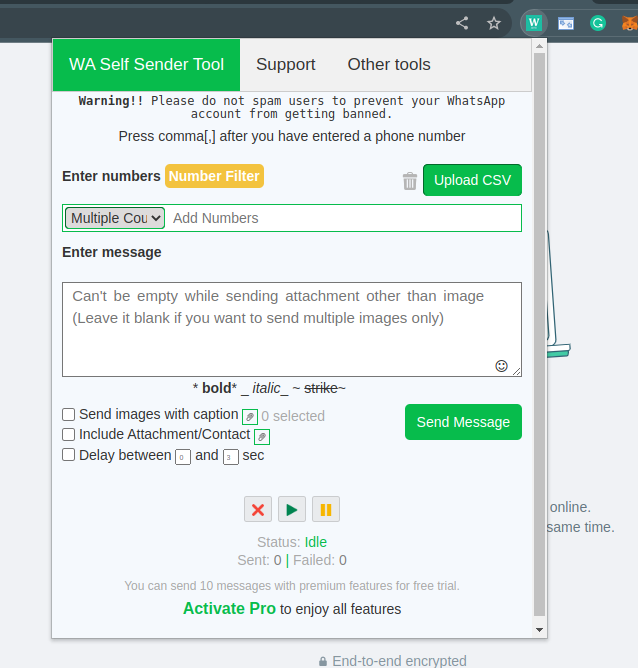This screenshot has height=668, width=638.
Task: Click the popup vertical scrollbar thumb
Action: click(540, 334)
